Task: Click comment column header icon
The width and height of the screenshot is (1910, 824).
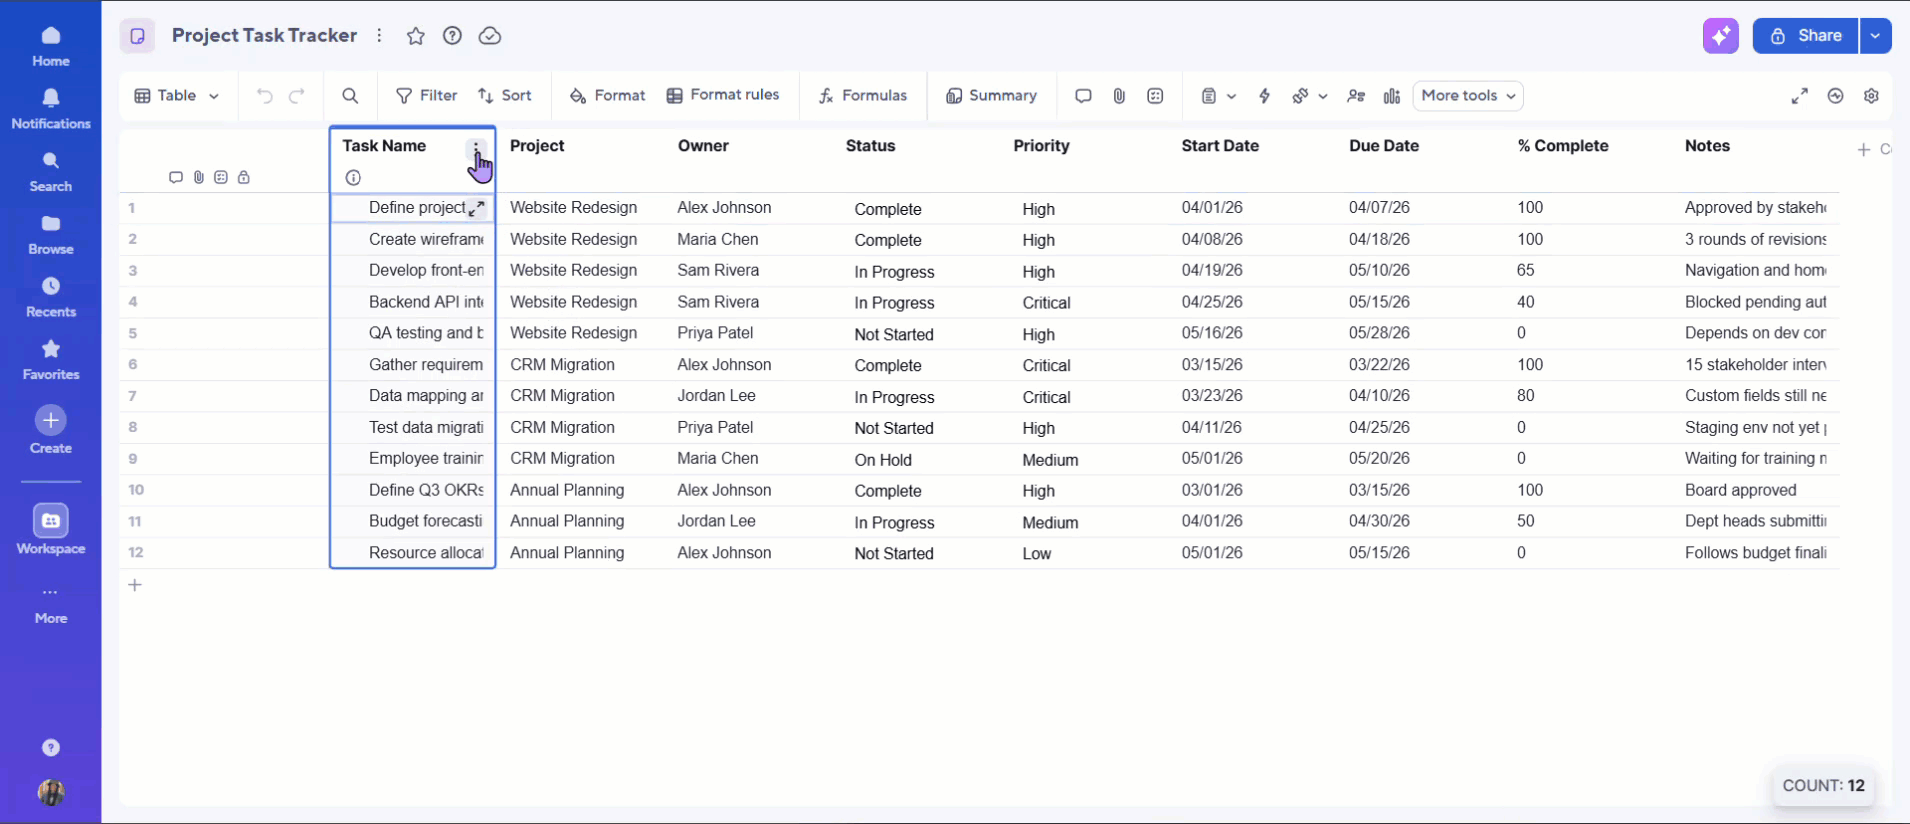Action: click(176, 177)
